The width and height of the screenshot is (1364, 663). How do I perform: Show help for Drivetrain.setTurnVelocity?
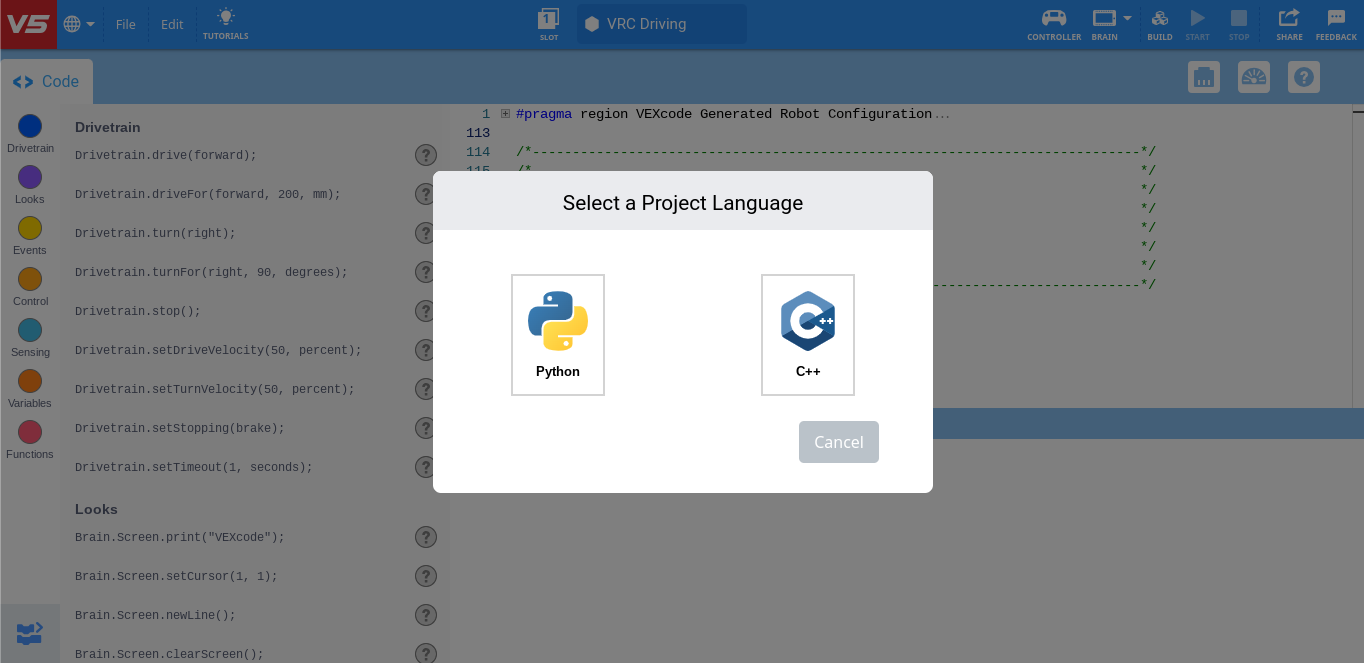point(426,389)
